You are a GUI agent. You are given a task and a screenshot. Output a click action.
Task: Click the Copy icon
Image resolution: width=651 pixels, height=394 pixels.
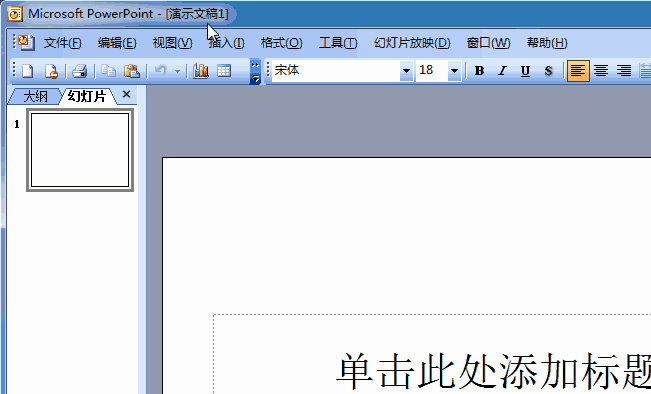pos(109,71)
